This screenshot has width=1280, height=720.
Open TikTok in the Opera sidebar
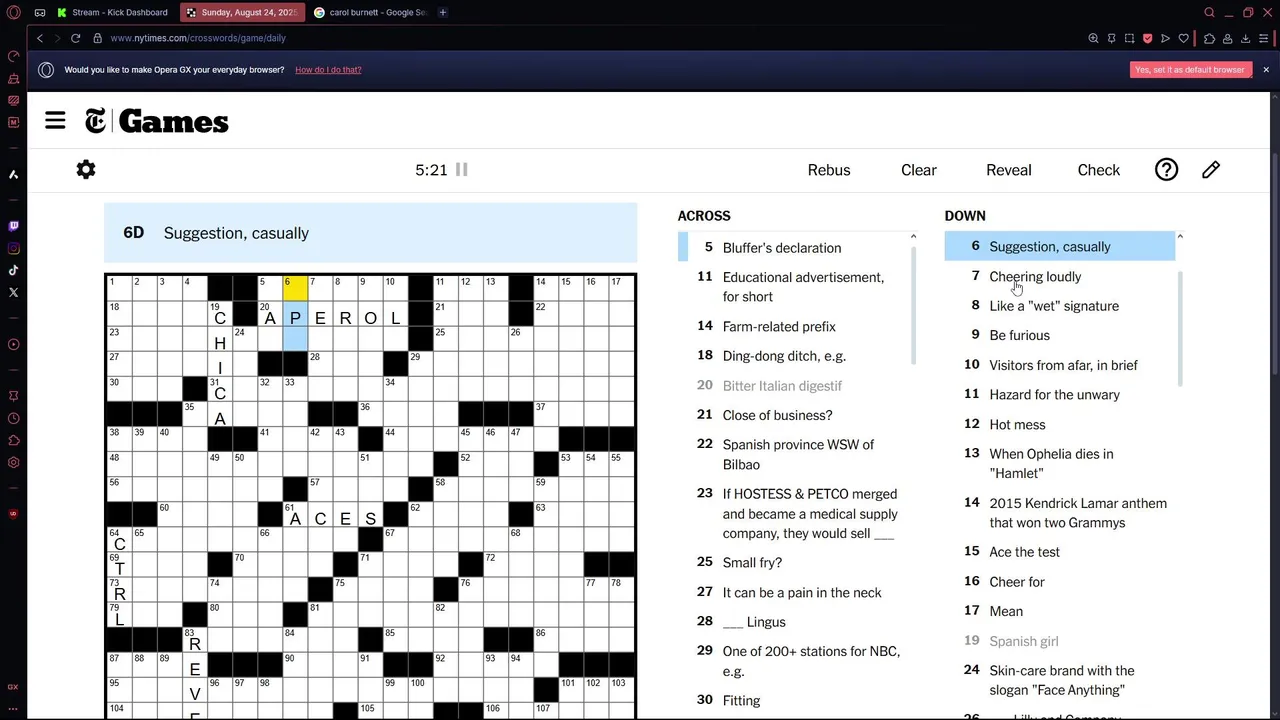point(13,270)
